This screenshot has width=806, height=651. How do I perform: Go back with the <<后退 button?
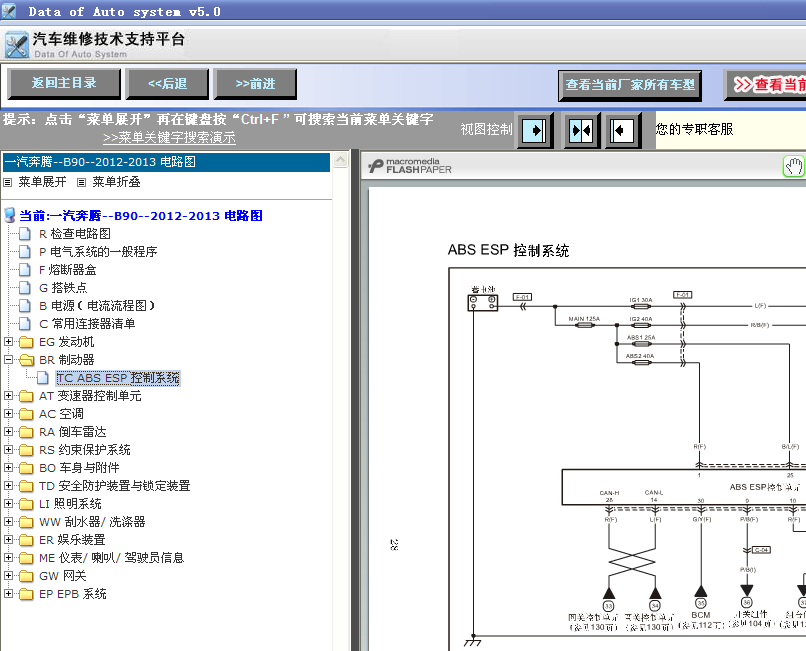[x=167, y=83]
